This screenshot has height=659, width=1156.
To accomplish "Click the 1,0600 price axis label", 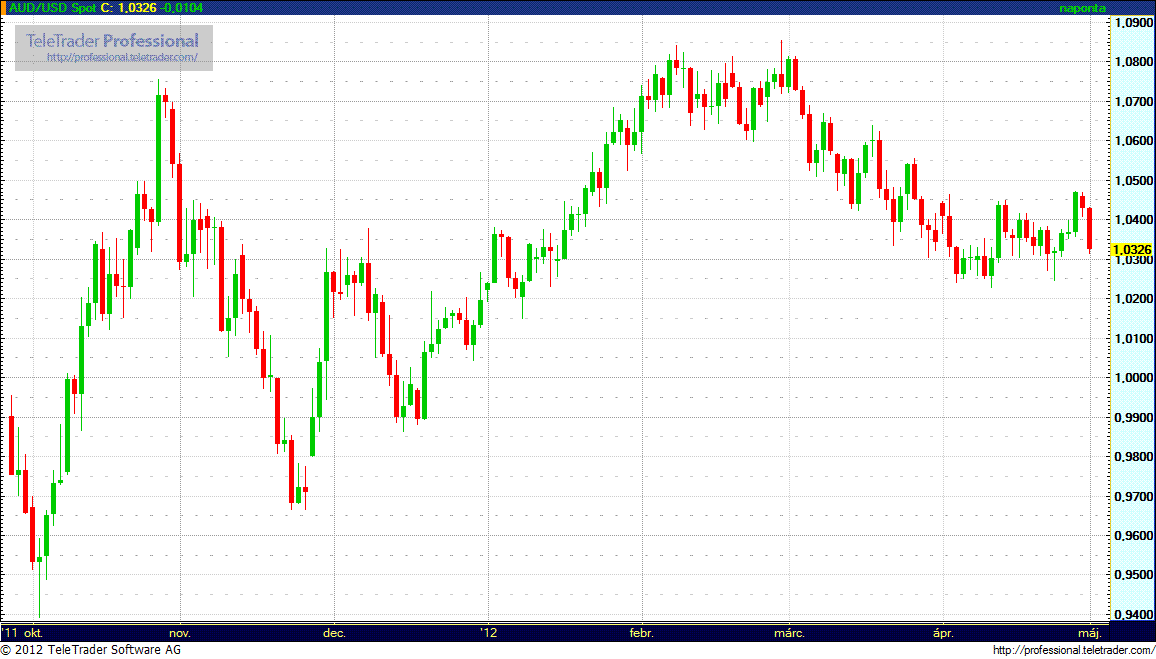I will [x=1133, y=141].
